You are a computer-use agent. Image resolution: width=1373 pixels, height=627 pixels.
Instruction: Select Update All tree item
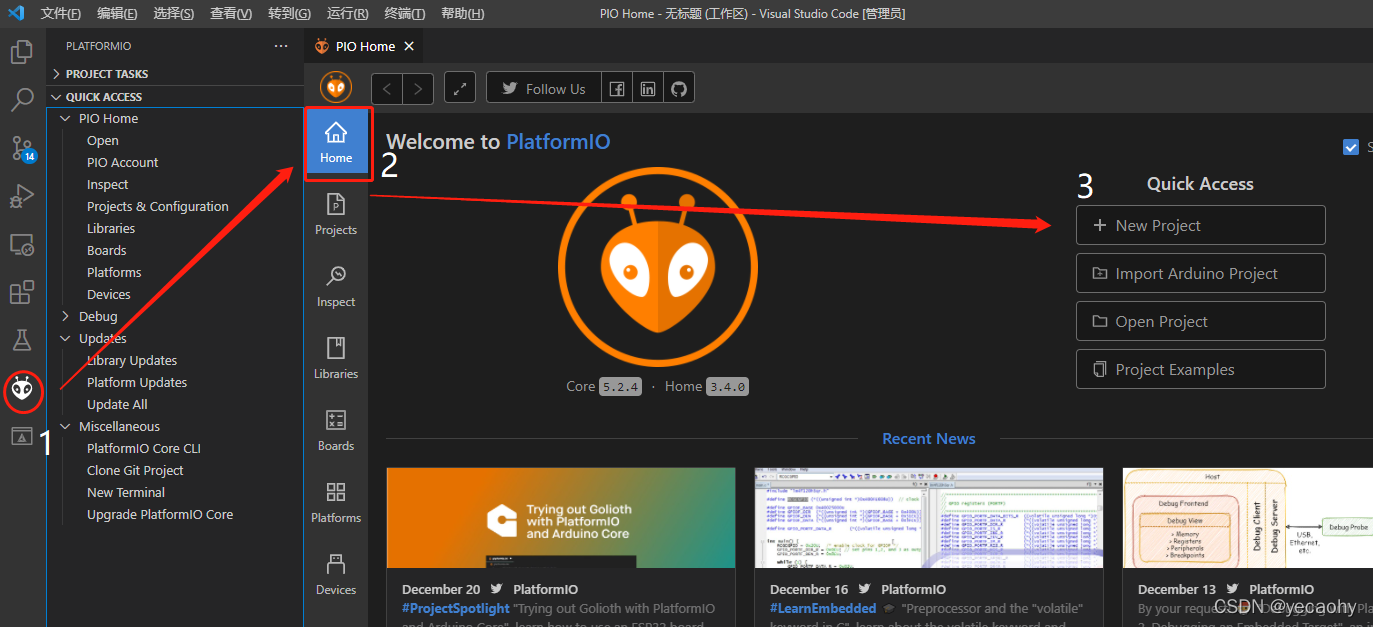pos(117,404)
